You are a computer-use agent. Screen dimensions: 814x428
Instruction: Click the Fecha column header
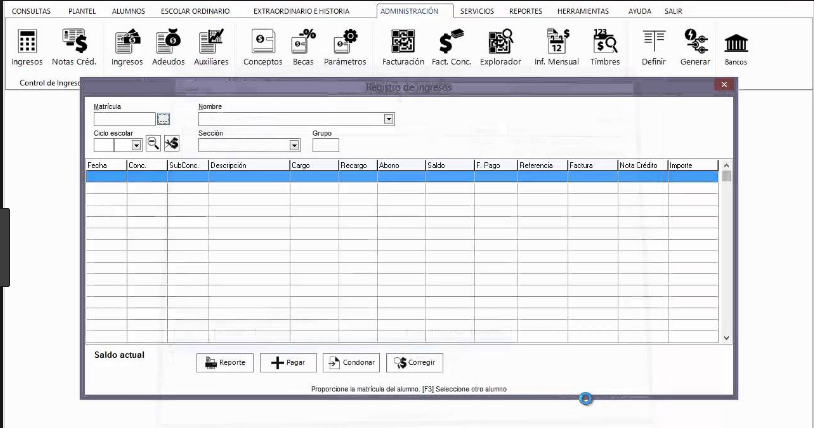coord(106,165)
